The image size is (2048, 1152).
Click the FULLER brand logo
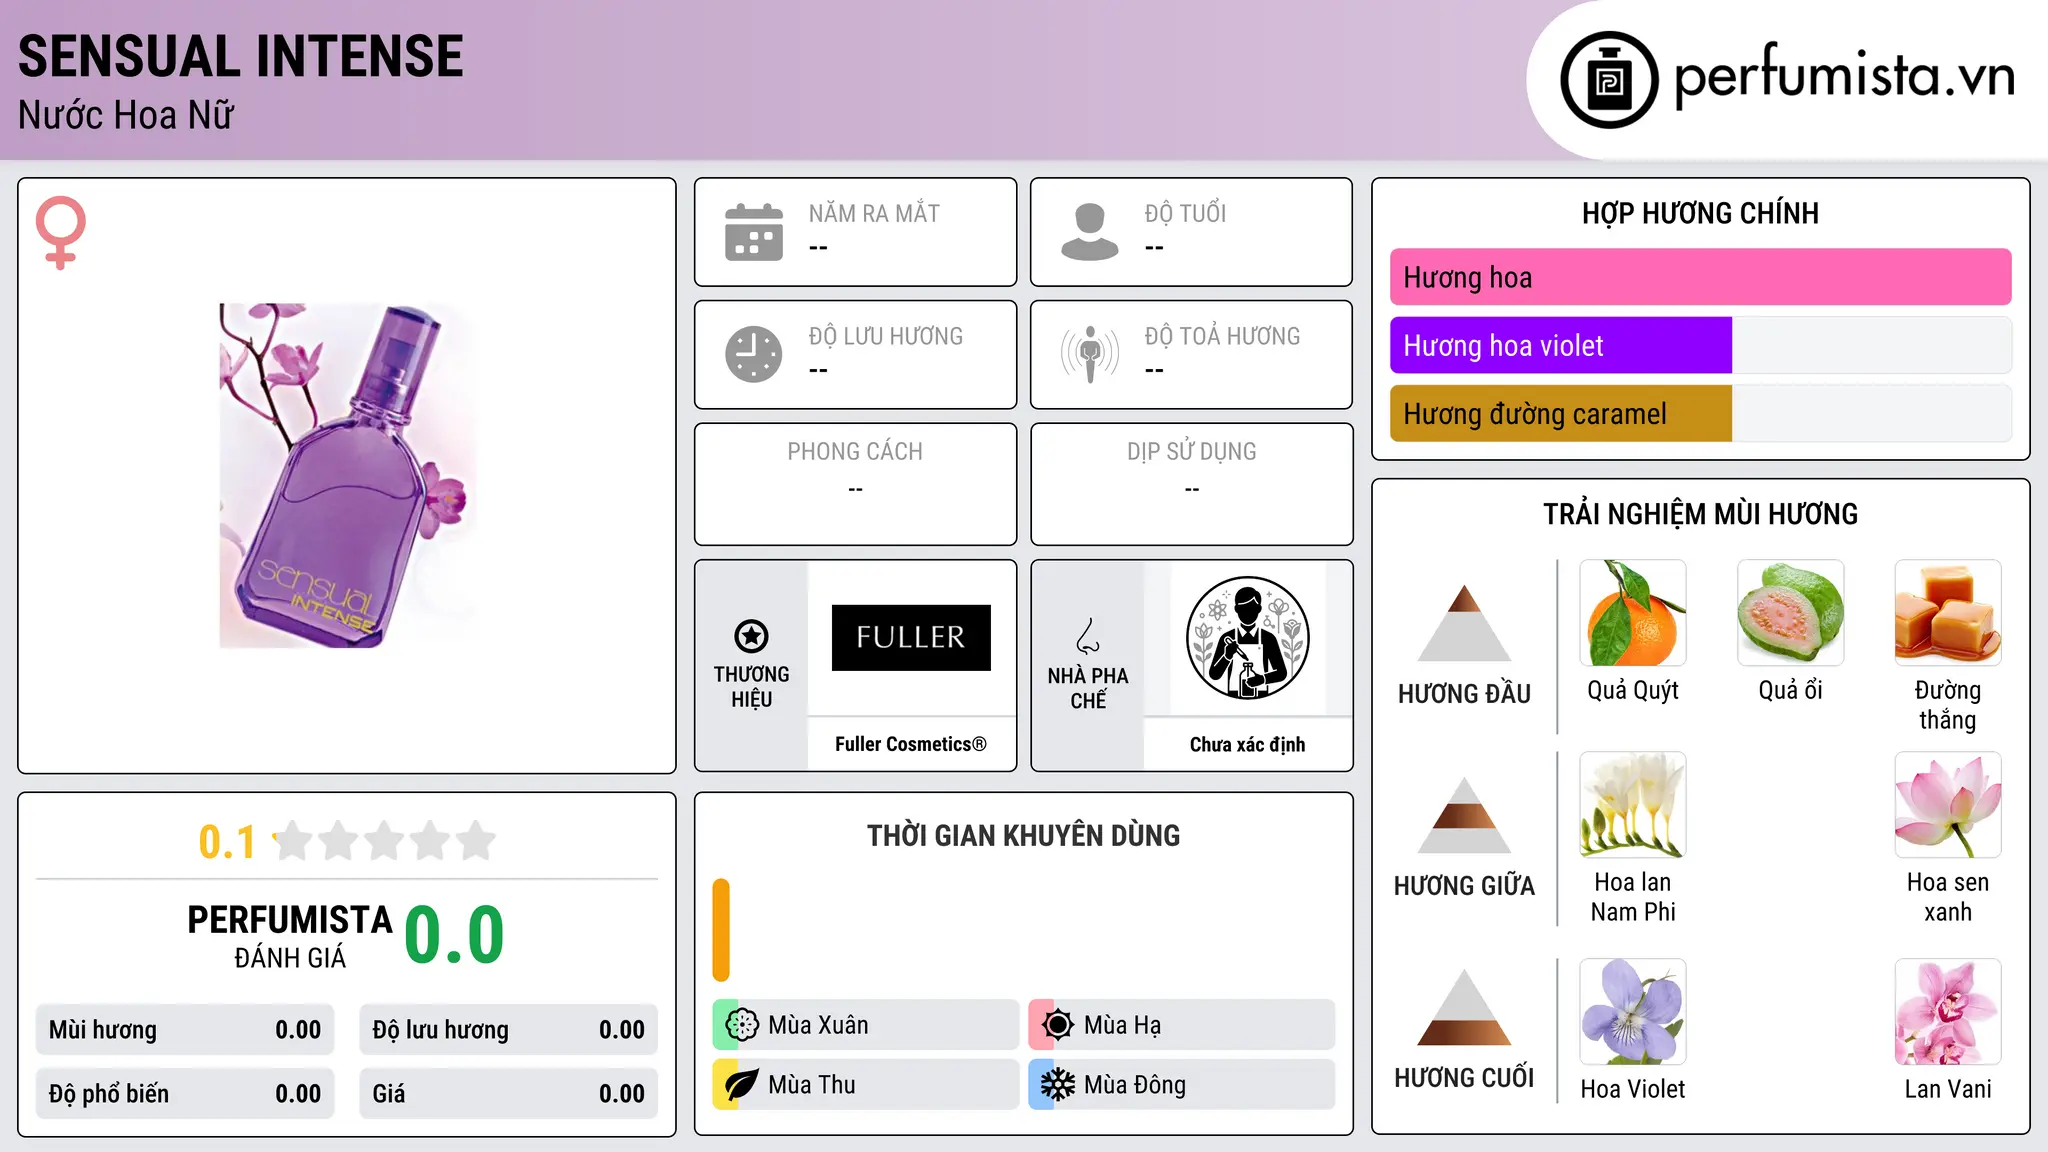(911, 637)
